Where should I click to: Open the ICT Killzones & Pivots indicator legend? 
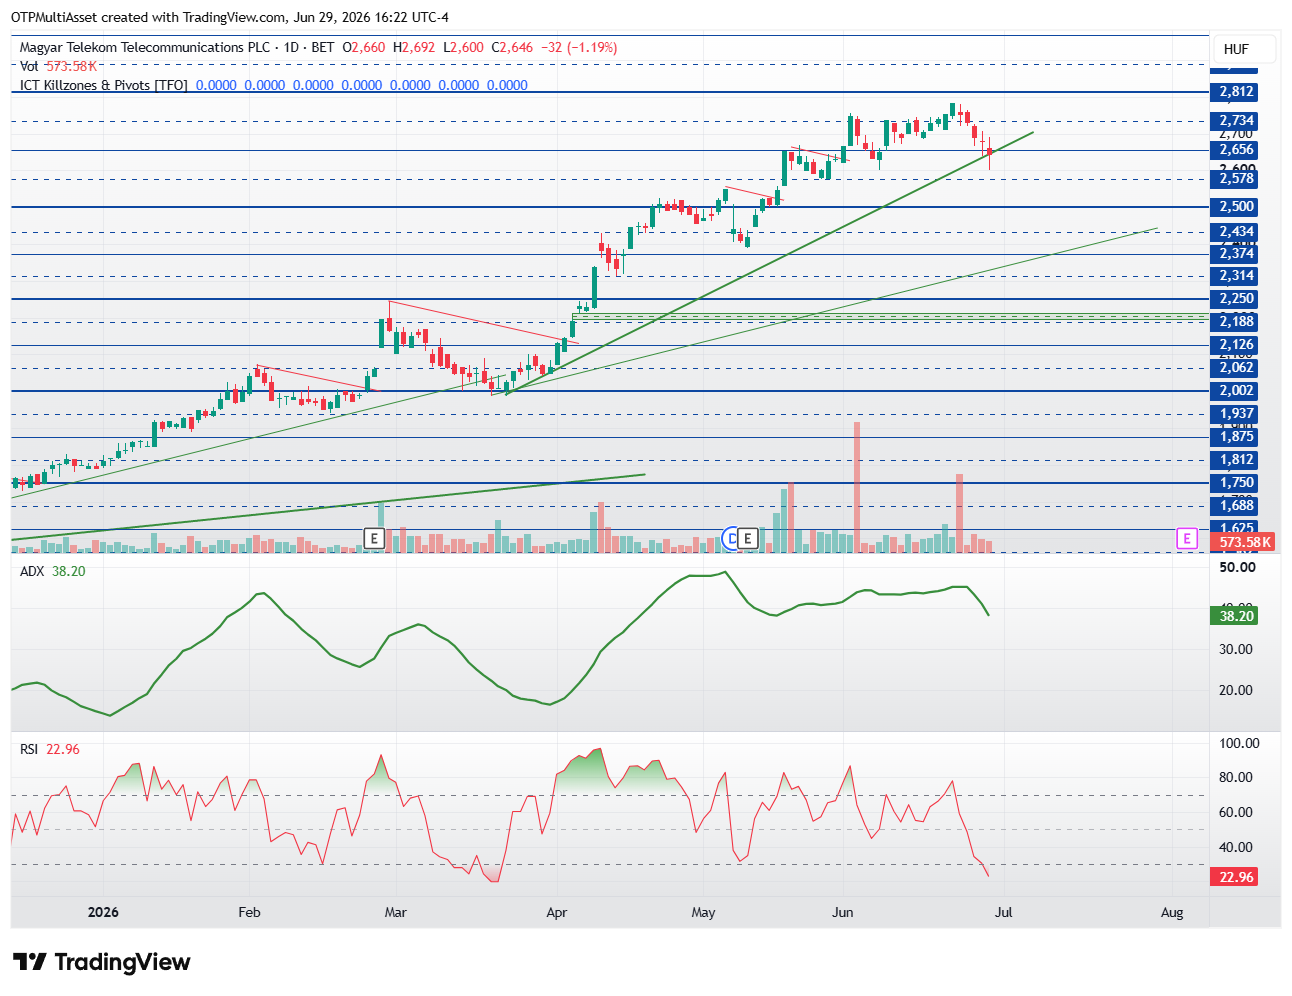[x=103, y=85]
